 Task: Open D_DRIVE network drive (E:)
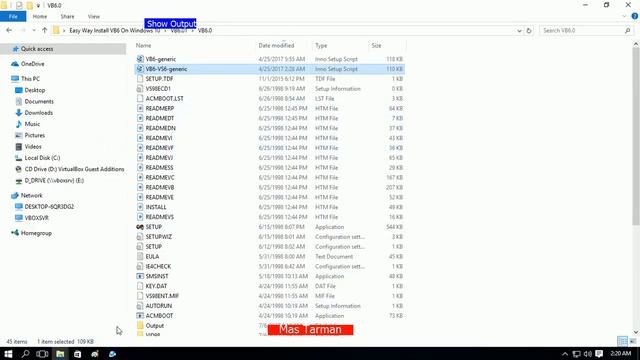tap(54, 180)
